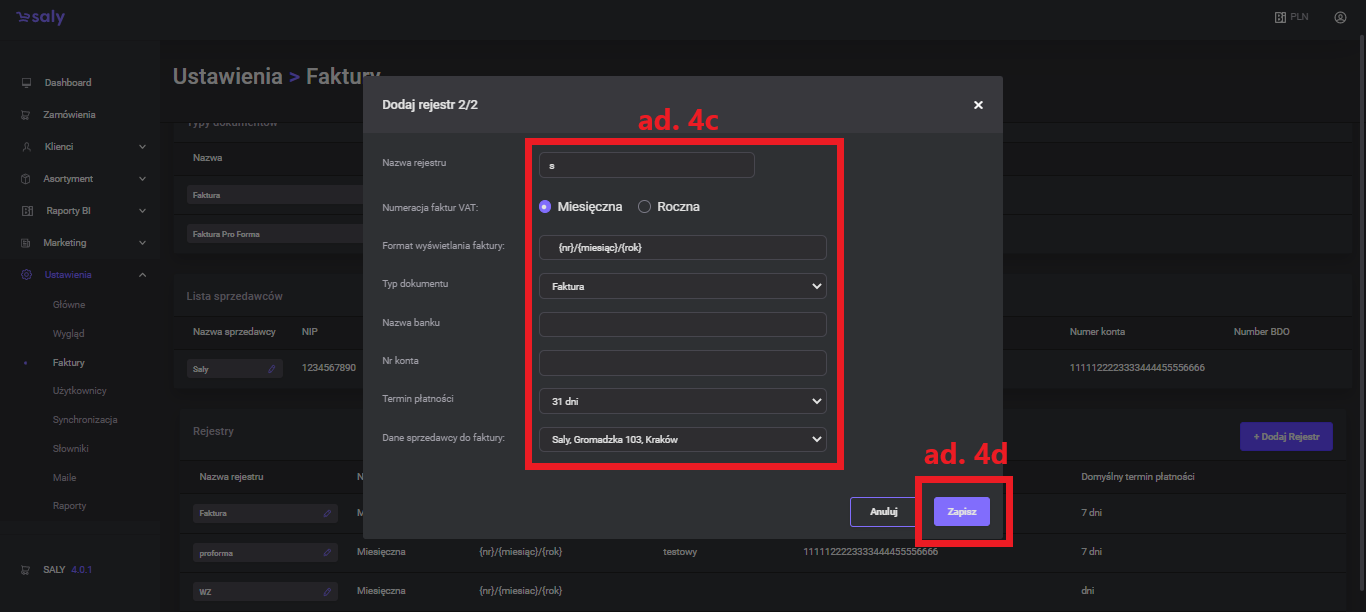1366x612 pixels.
Task: Click the Zamówienia cart icon
Action: pos(26,115)
